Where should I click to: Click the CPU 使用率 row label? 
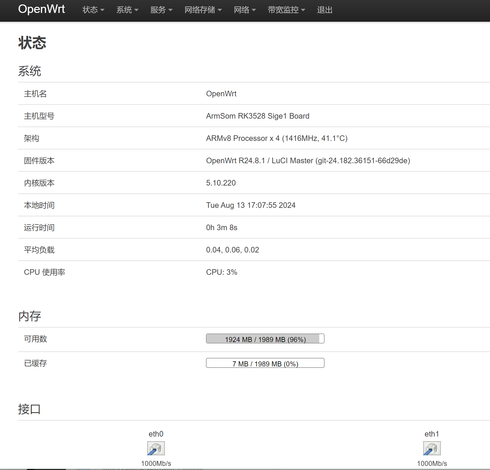click(x=44, y=272)
